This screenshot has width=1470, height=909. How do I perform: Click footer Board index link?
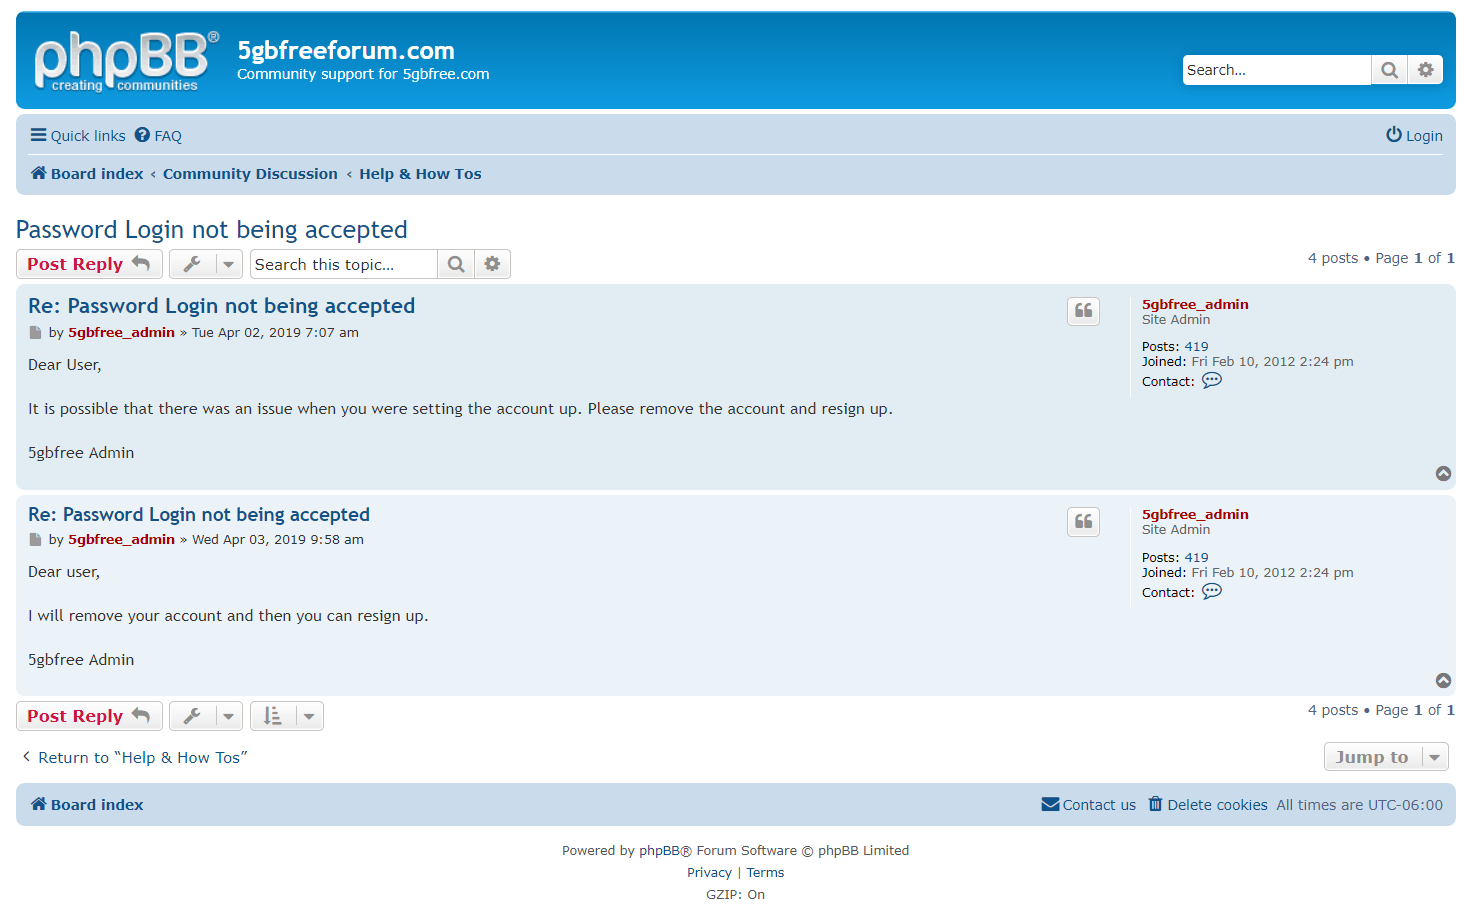(87, 805)
